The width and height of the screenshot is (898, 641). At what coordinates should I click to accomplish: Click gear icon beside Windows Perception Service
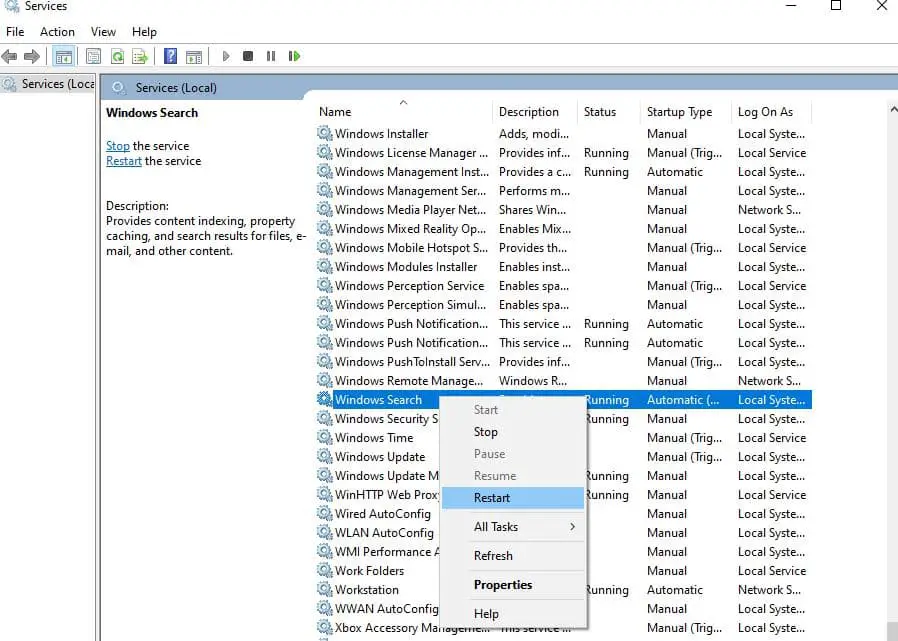pyautogui.click(x=325, y=285)
